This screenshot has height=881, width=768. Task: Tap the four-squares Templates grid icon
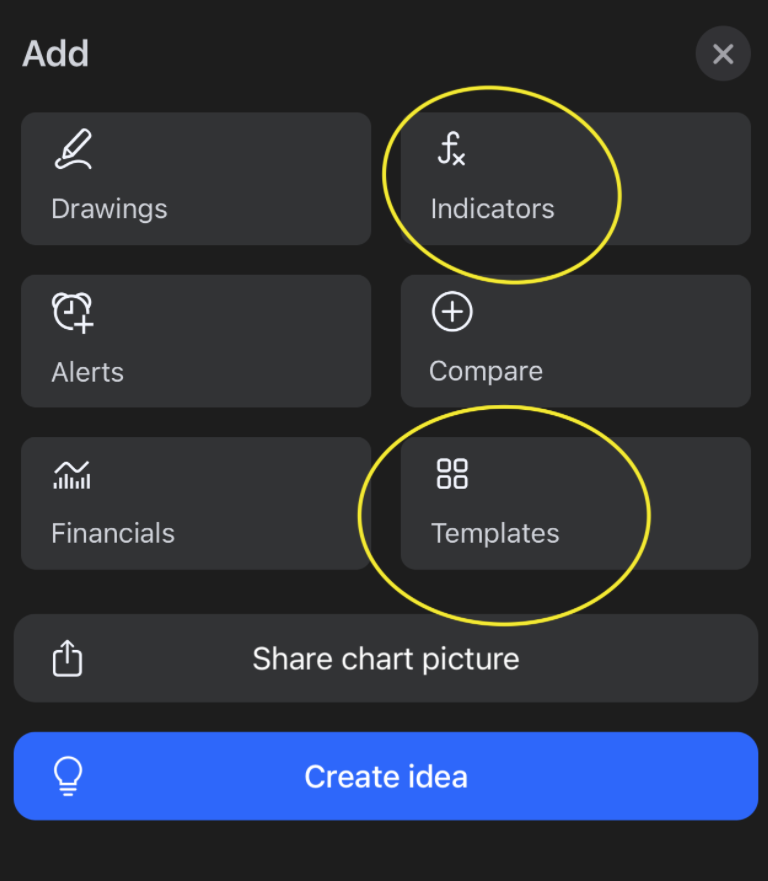click(x=452, y=474)
